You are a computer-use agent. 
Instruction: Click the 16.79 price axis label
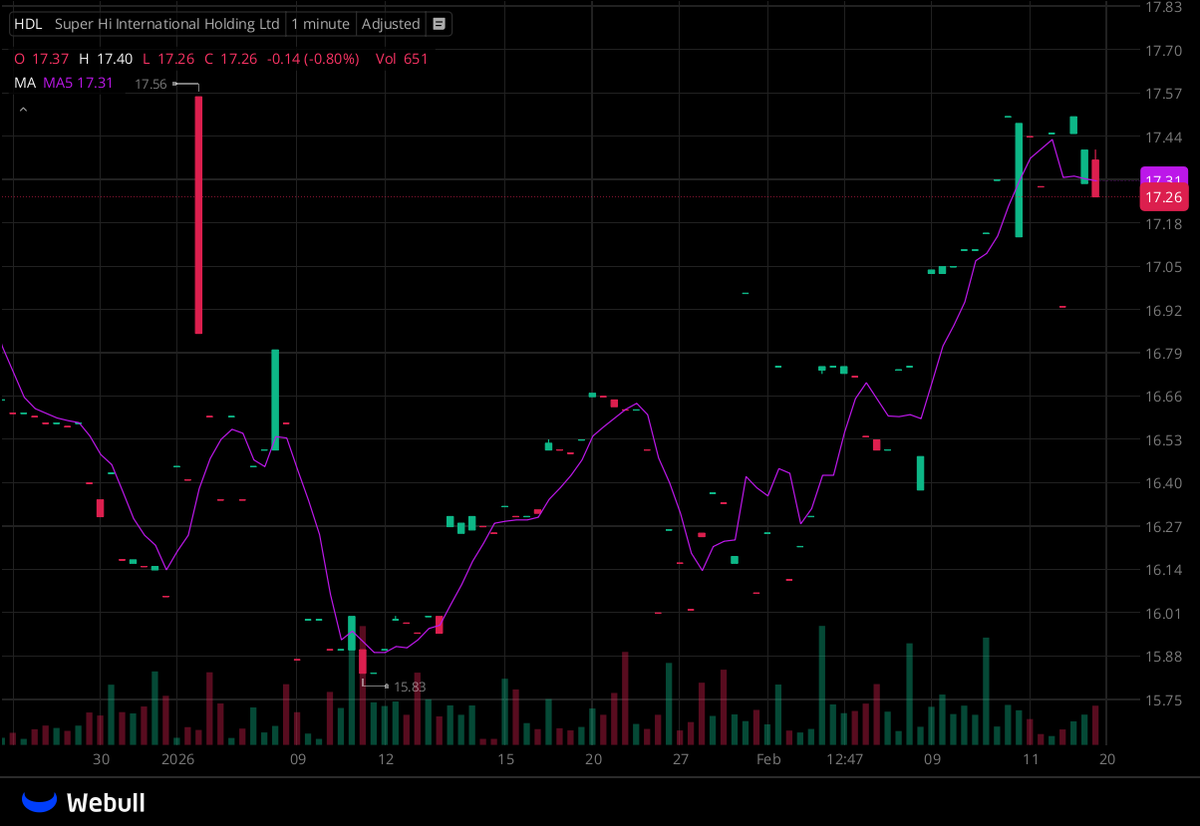(1164, 353)
